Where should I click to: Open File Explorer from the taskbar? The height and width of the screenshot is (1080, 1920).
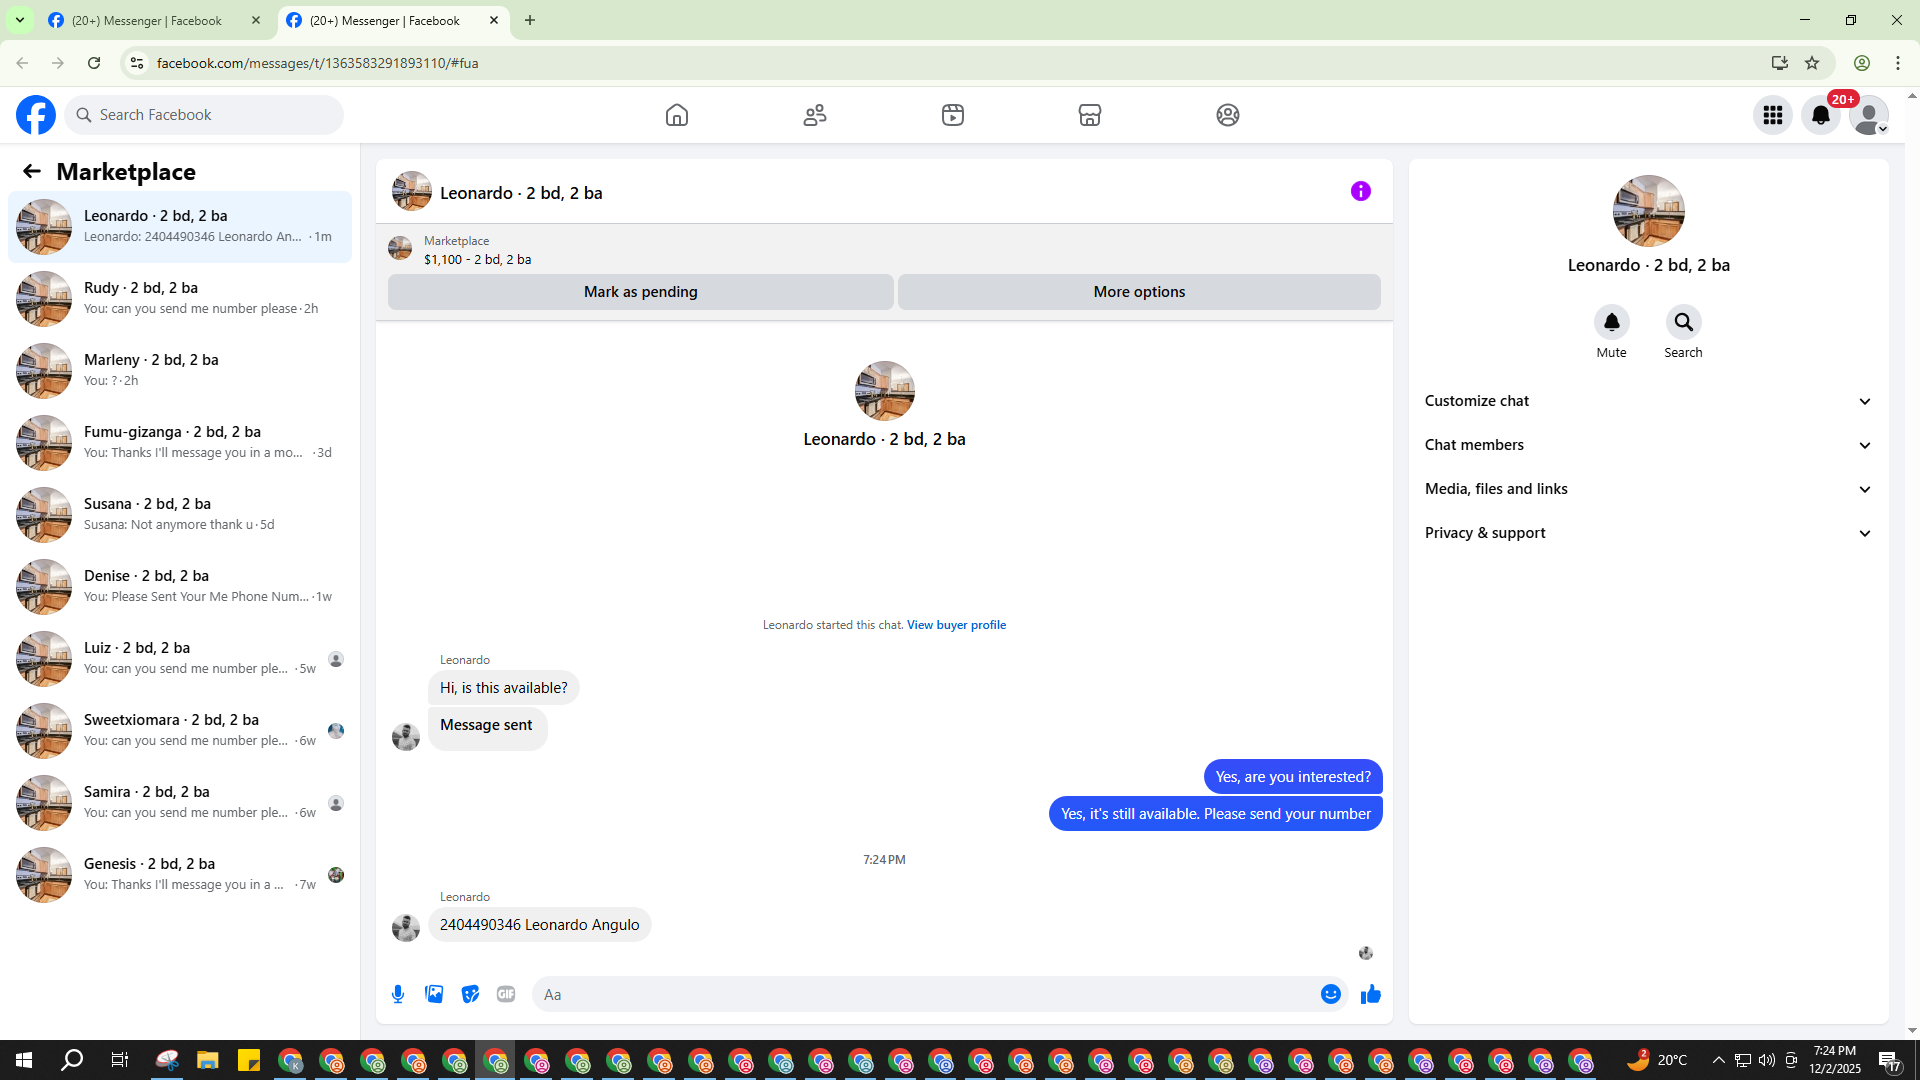[x=207, y=1060]
